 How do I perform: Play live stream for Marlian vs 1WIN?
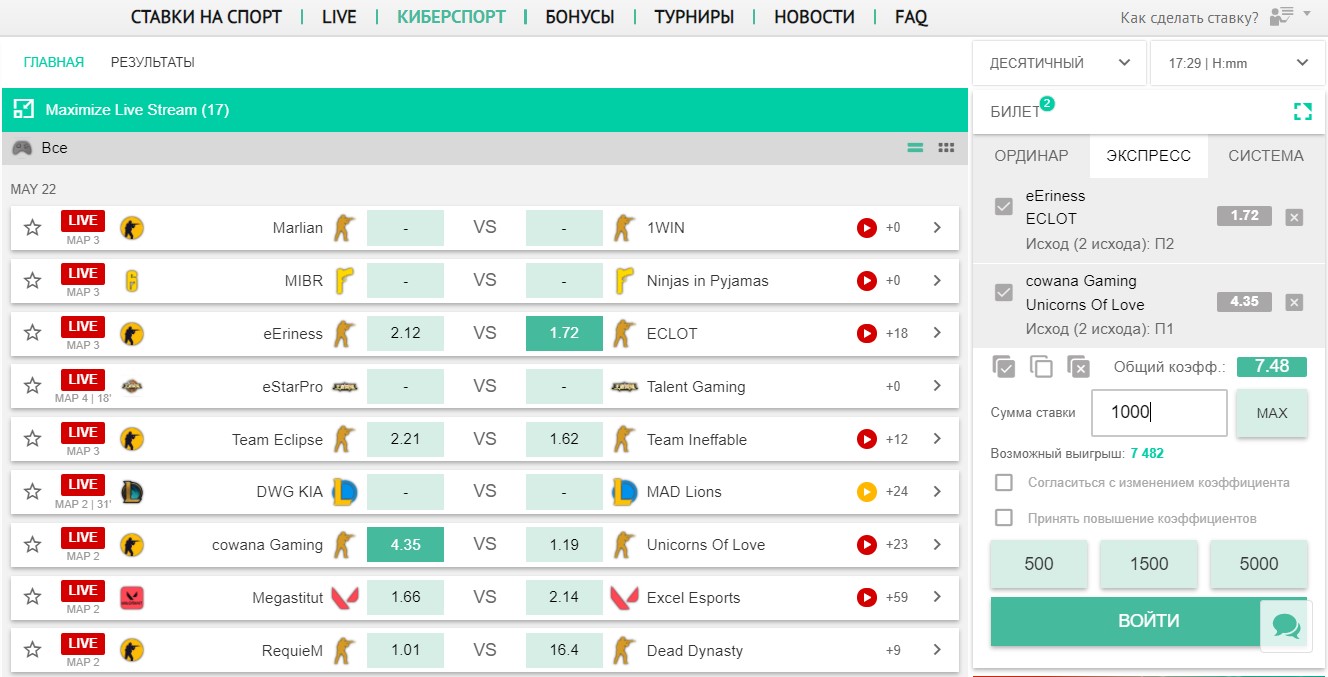coord(867,228)
